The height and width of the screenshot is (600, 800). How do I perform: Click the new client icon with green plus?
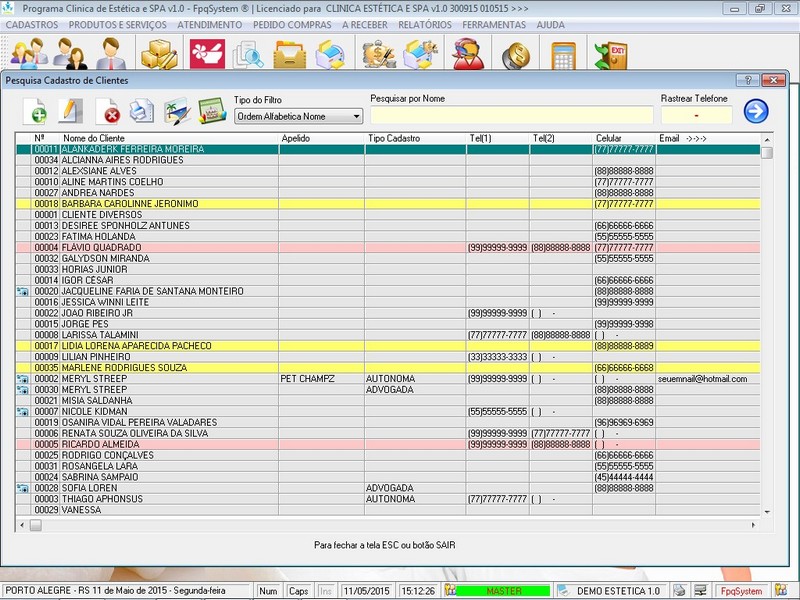(35, 110)
